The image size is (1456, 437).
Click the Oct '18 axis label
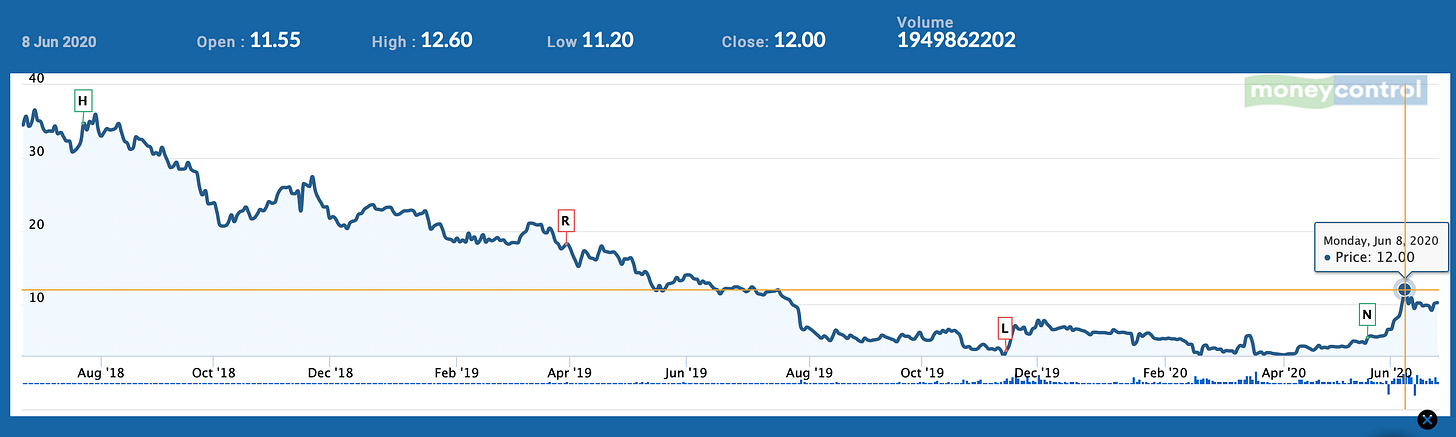pyautogui.click(x=214, y=372)
